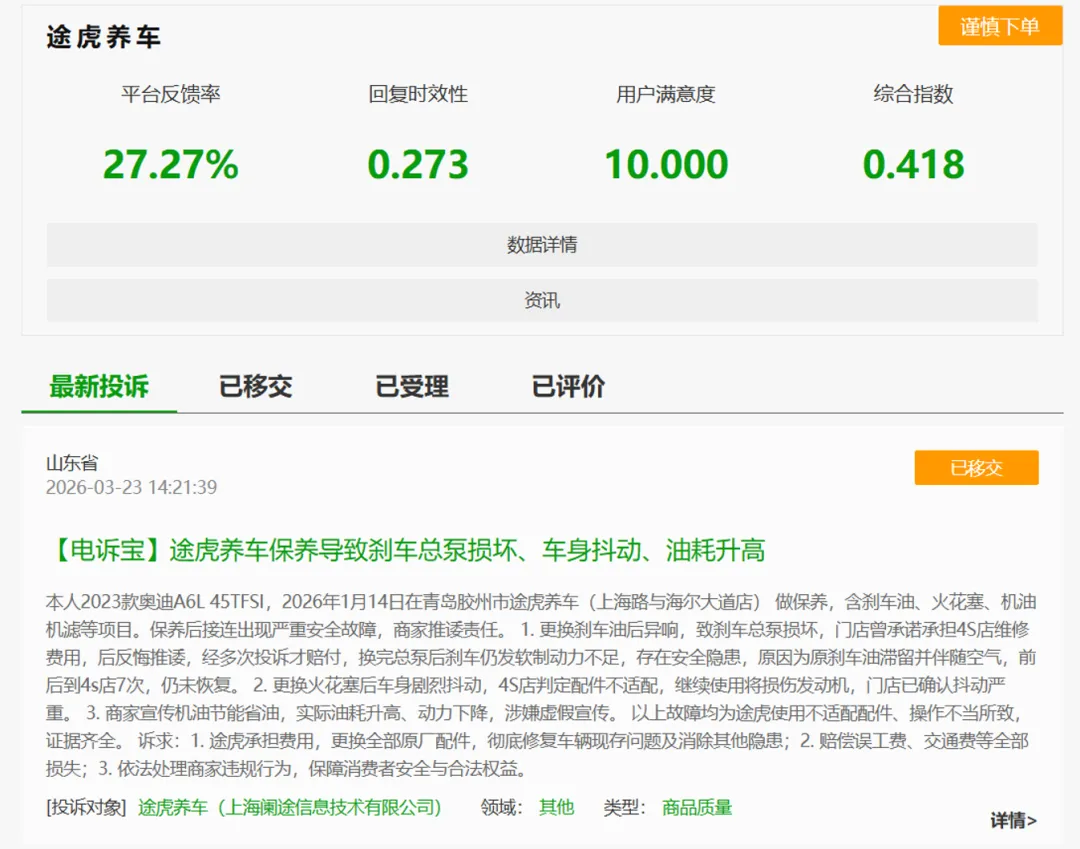Click the complaint body paragraph starting 本人2023款奥迪A6L

541,685
